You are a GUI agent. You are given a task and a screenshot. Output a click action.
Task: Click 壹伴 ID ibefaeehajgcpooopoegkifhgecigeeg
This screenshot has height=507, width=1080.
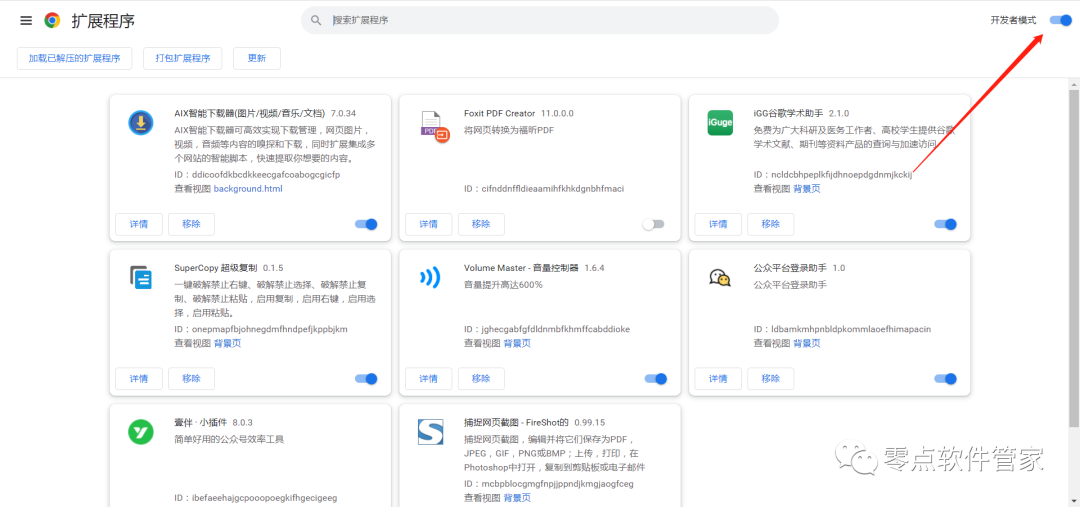[x=265, y=497]
